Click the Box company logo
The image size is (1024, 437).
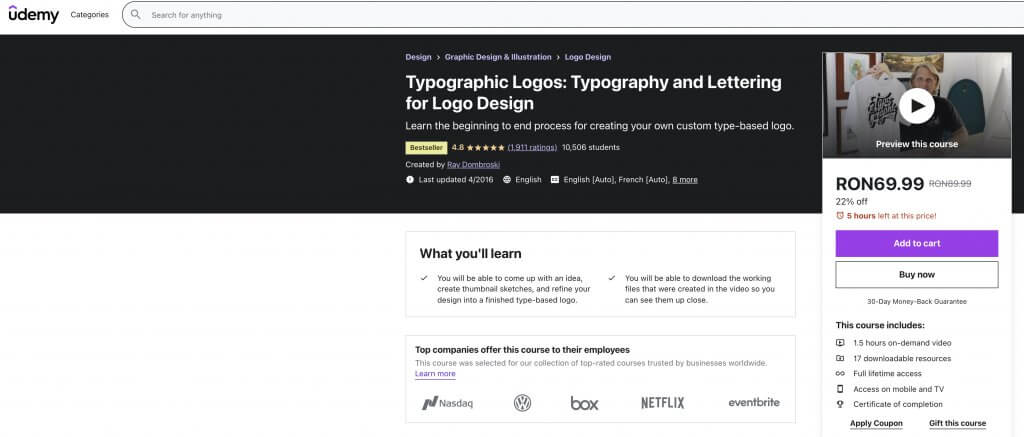(x=584, y=403)
